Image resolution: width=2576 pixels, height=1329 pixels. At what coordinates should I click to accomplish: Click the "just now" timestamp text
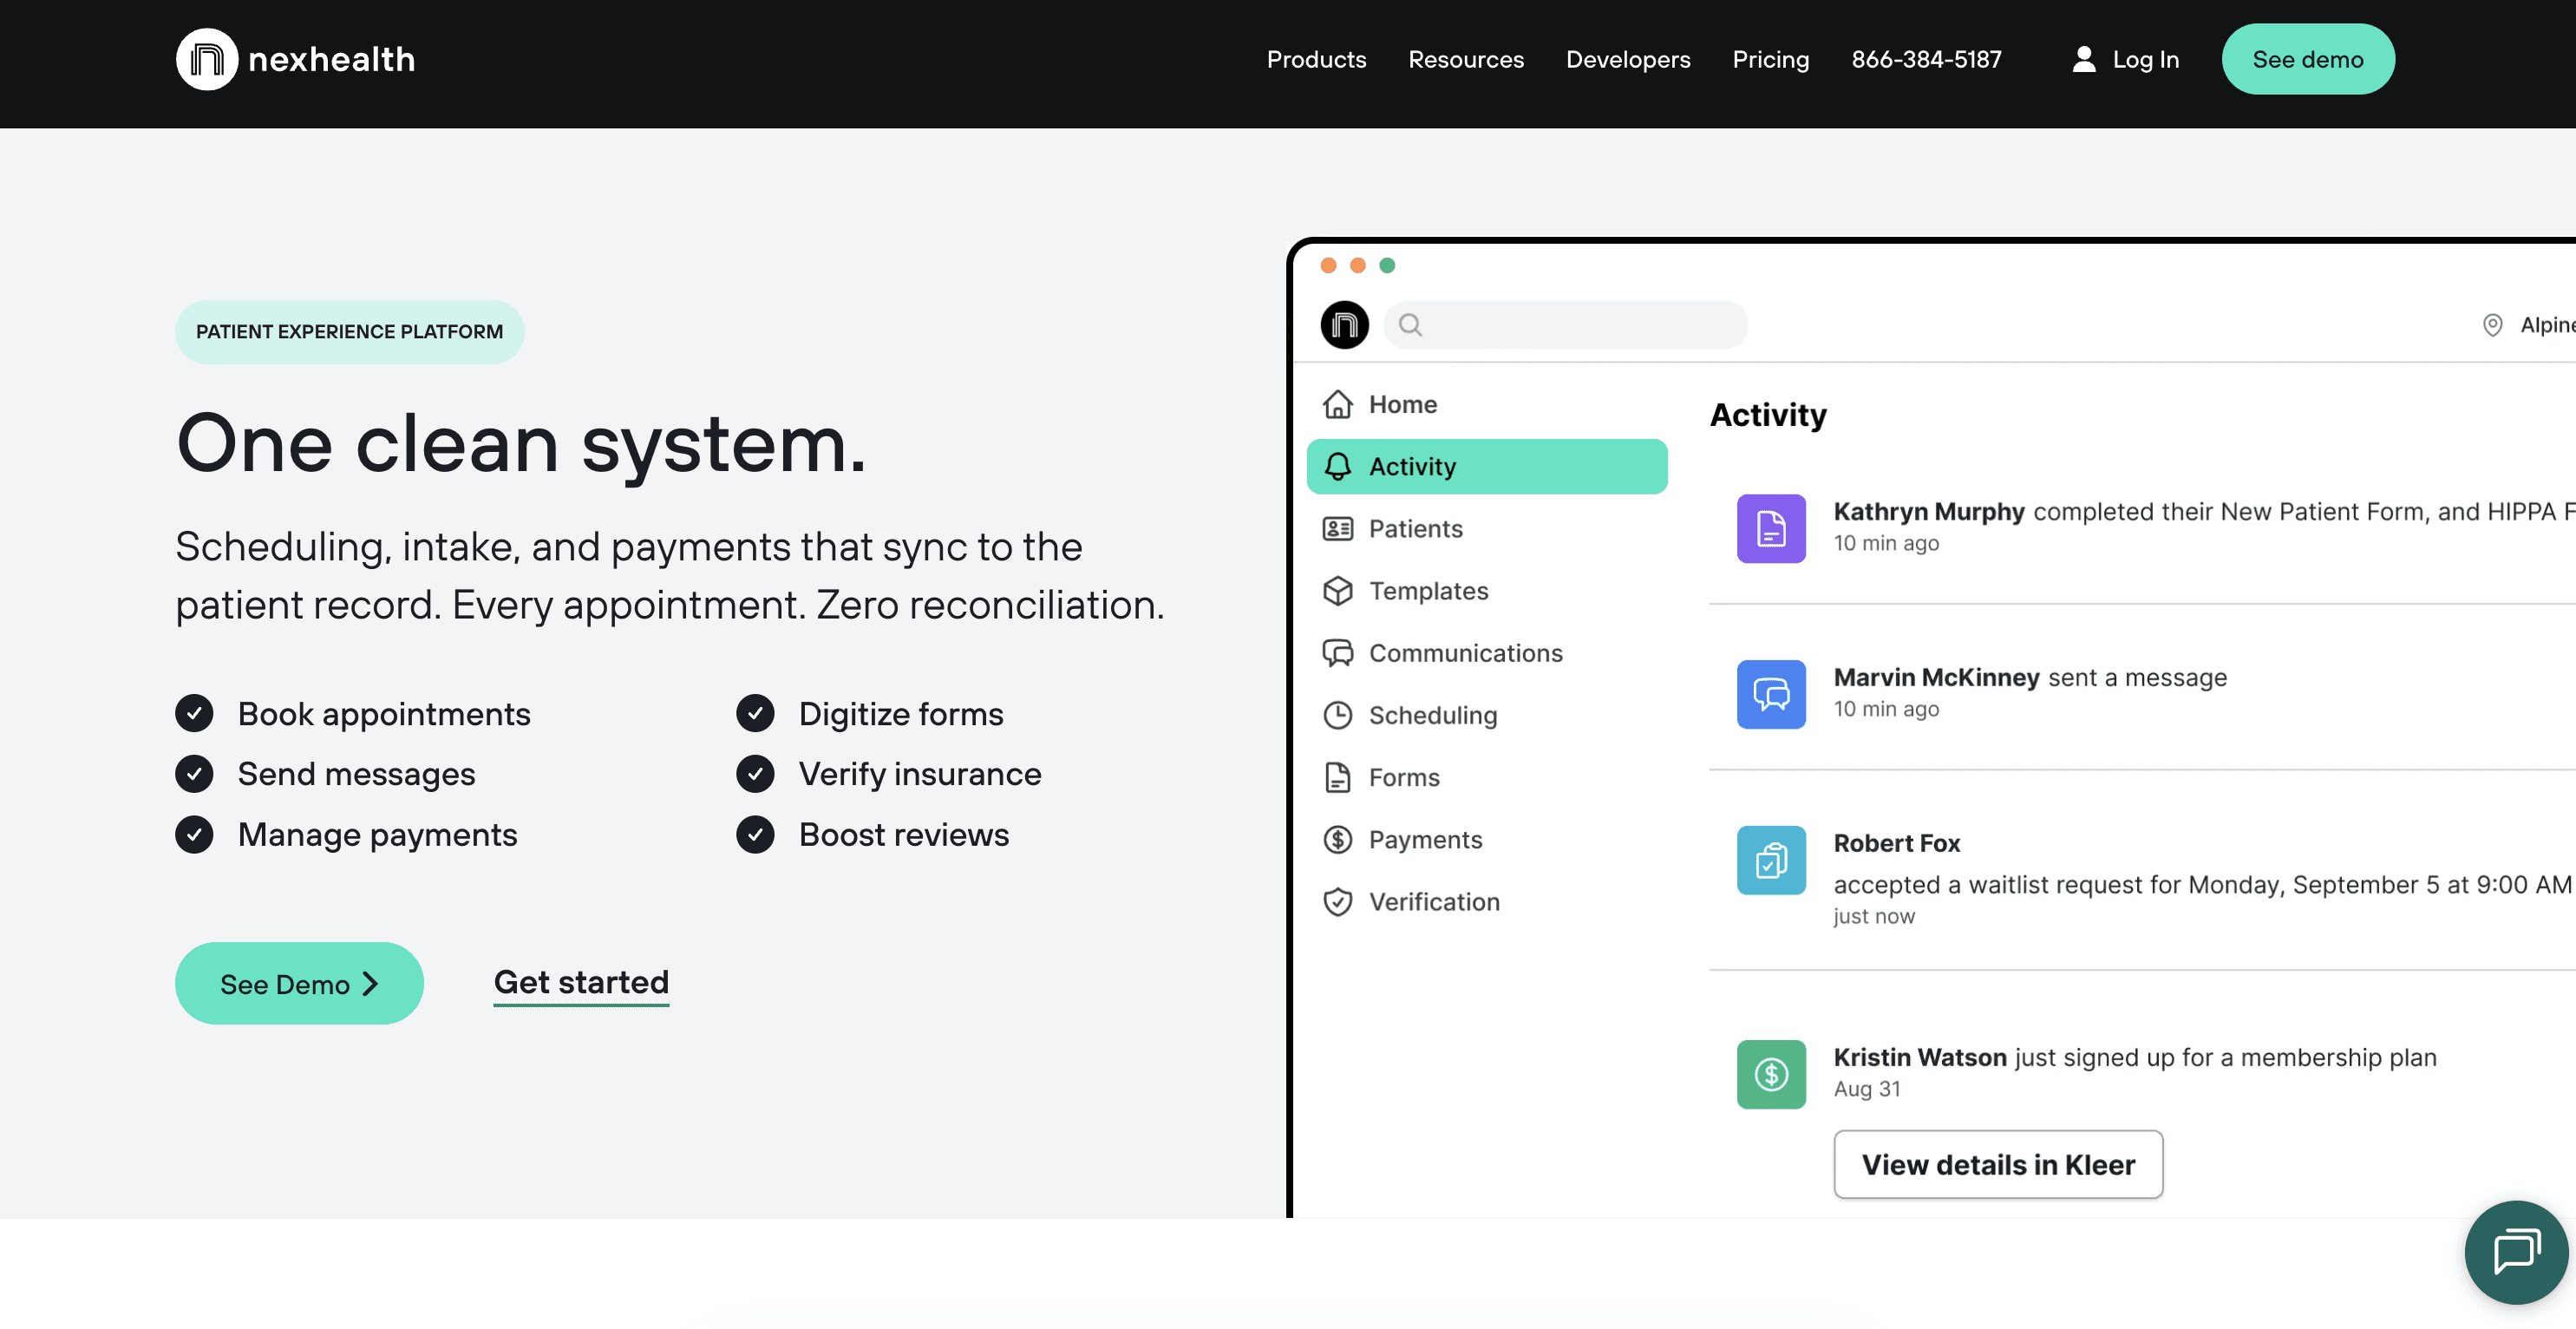pos(1874,916)
